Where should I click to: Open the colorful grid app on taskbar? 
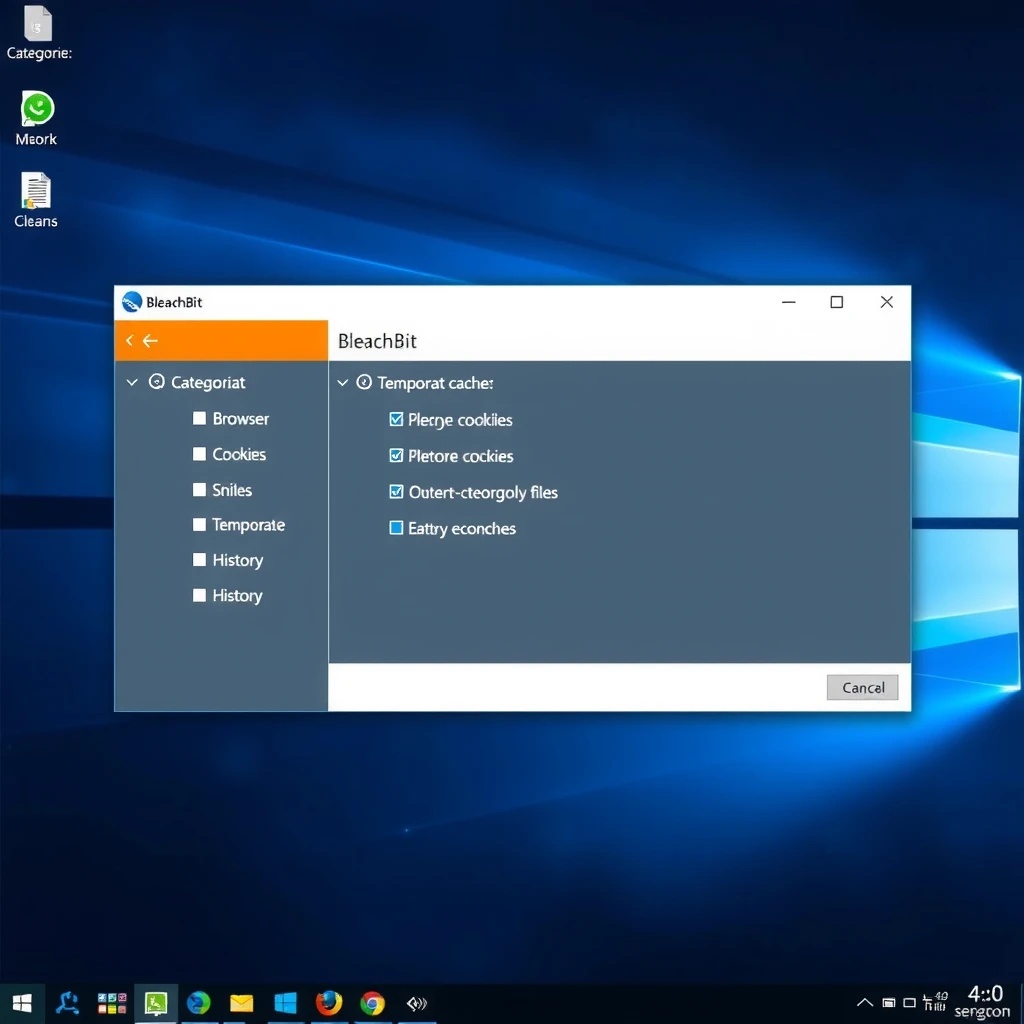pos(112,1003)
